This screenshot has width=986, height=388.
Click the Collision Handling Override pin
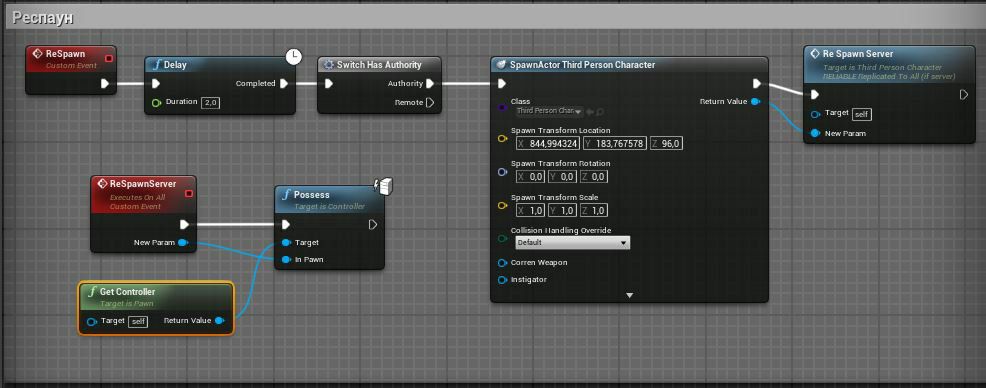click(502, 238)
